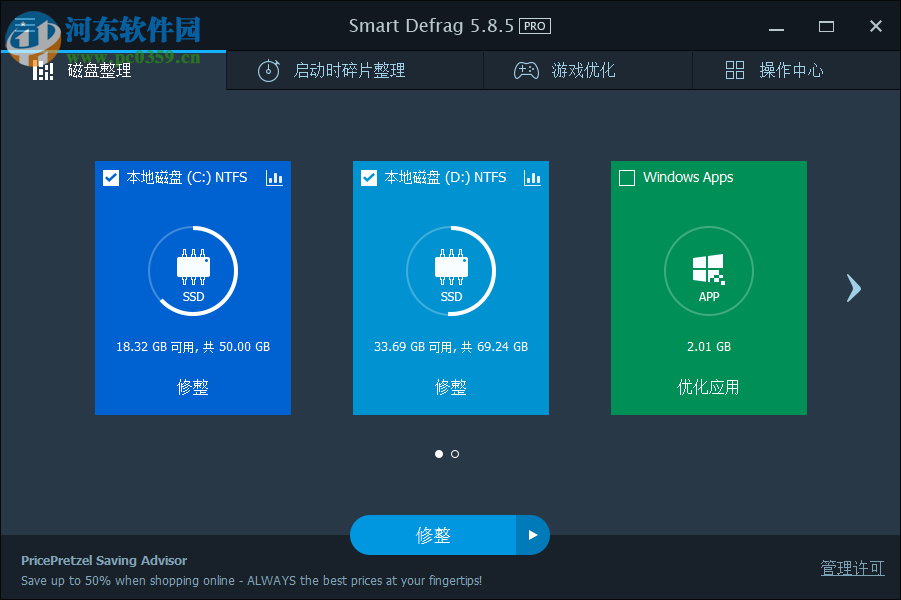Uncheck the 本地磁盘 (D:) NTFS checkbox
This screenshot has height=600, width=901.
[369, 177]
